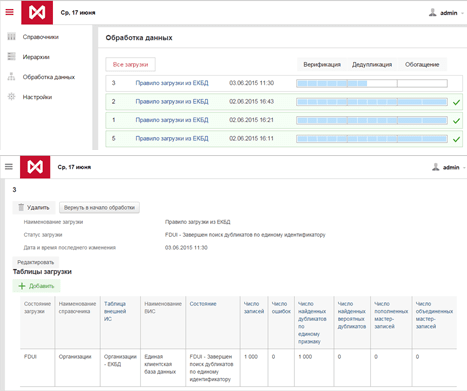Click the user avatar icon in bottom window

click(436, 167)
